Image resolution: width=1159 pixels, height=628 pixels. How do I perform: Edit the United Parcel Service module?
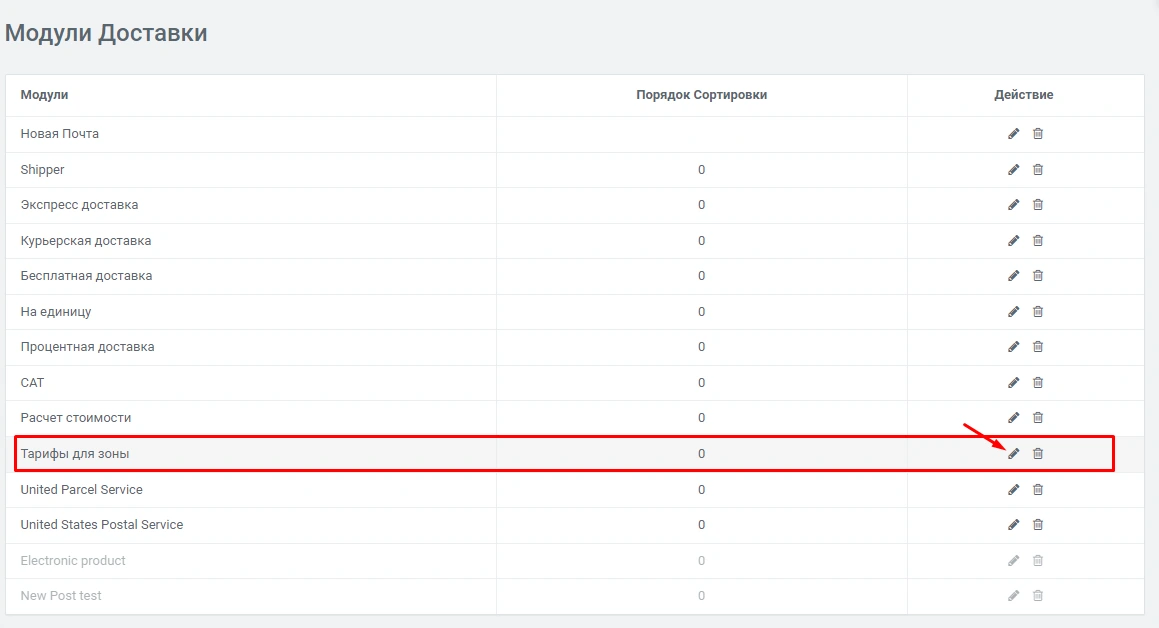click(x=1013, y=490)
